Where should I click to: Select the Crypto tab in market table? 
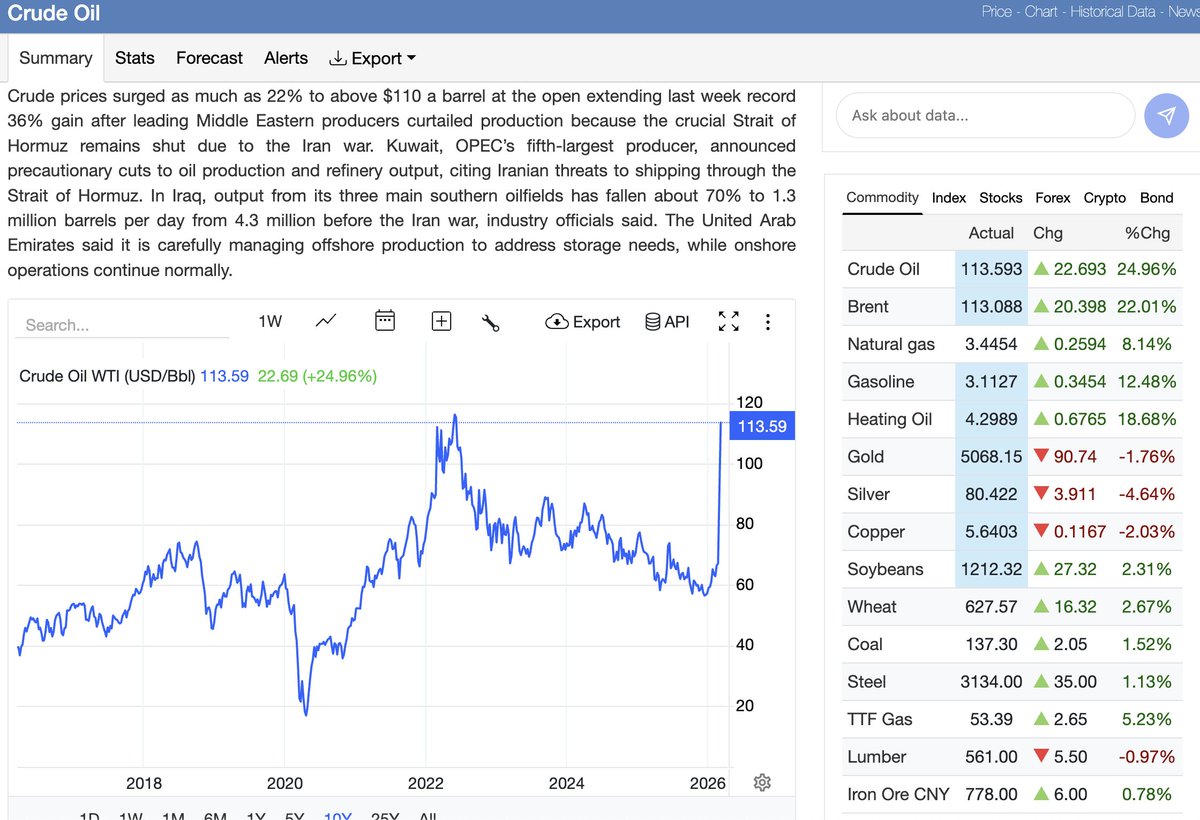(x=1105, y=198)
